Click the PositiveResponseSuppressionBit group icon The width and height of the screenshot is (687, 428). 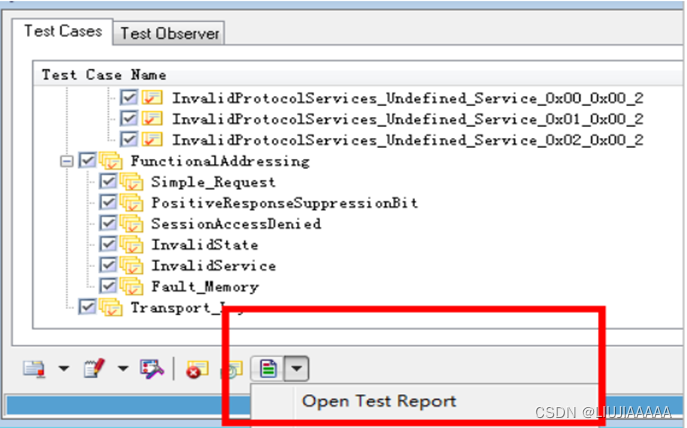point(131,203)
